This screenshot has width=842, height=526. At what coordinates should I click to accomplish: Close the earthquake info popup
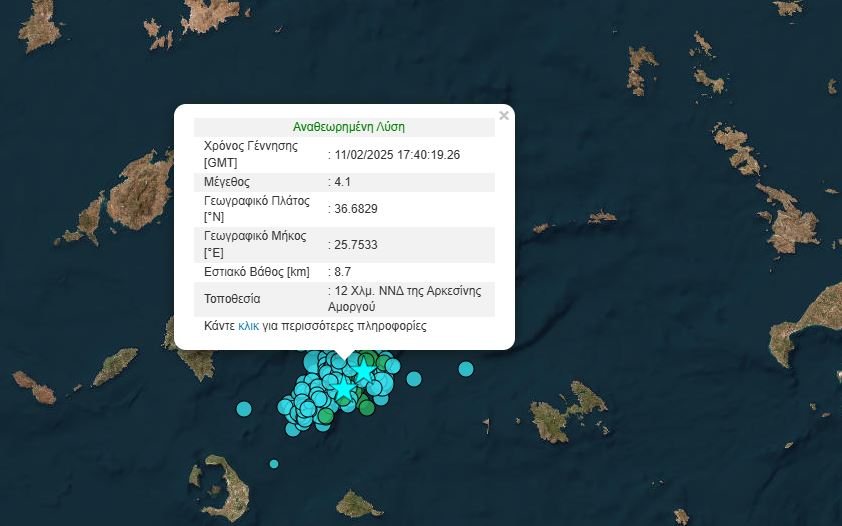point(503,116)
